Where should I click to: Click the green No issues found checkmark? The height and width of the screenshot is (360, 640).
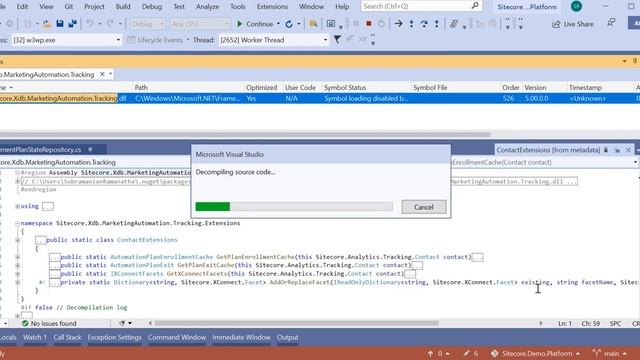point(25,323)
